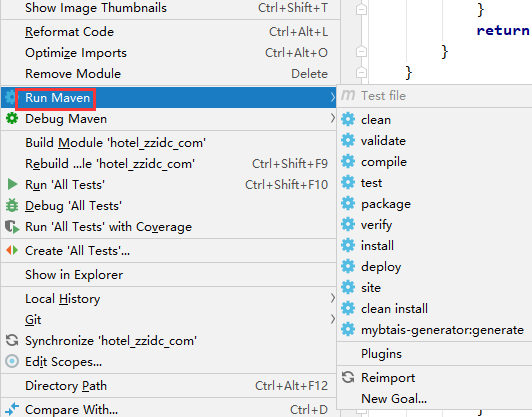This screenshot has width=532, height=417.
Task: Click the gear icon beside clean goal
Action: 348,119
